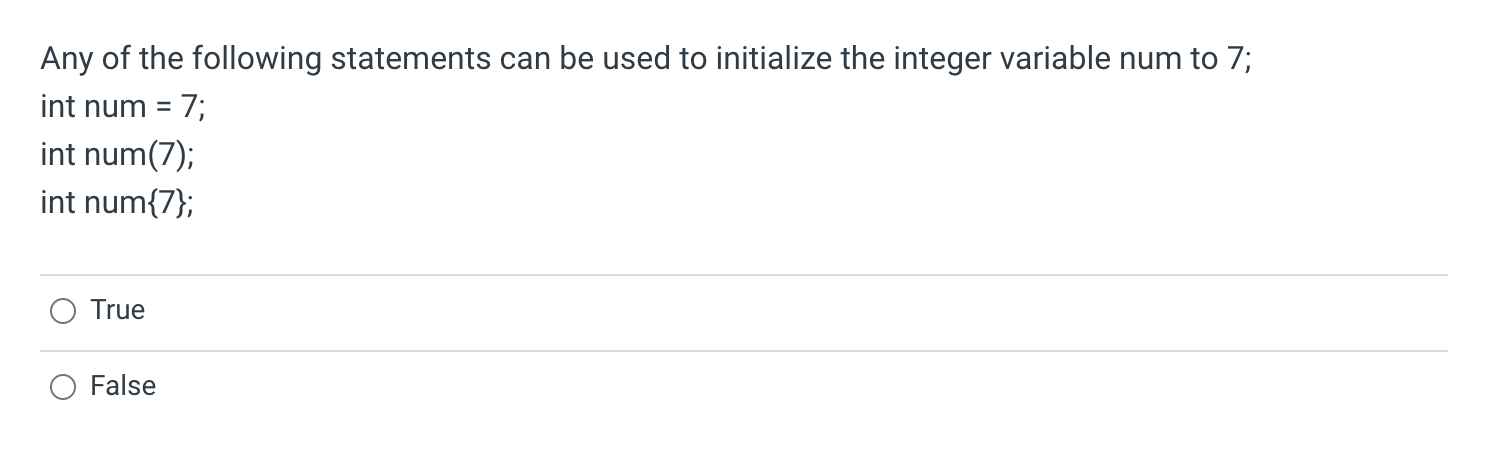Click the word "Any" starting the question
The image size is (1486, 464).
click(67, 60)
